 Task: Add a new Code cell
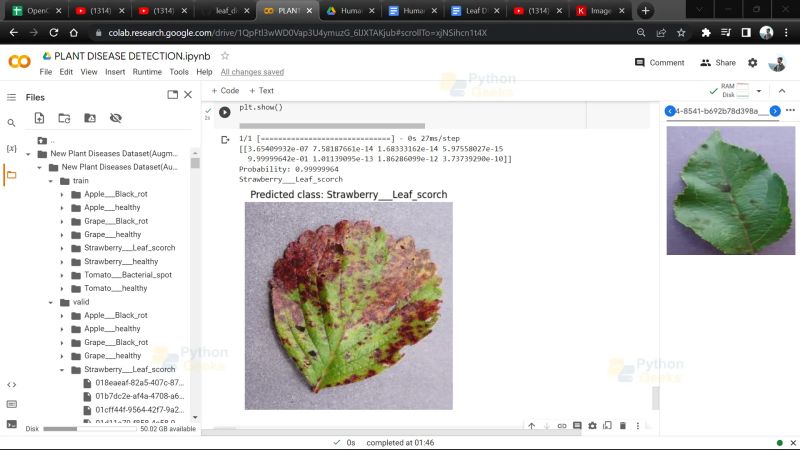click(225, 90)
